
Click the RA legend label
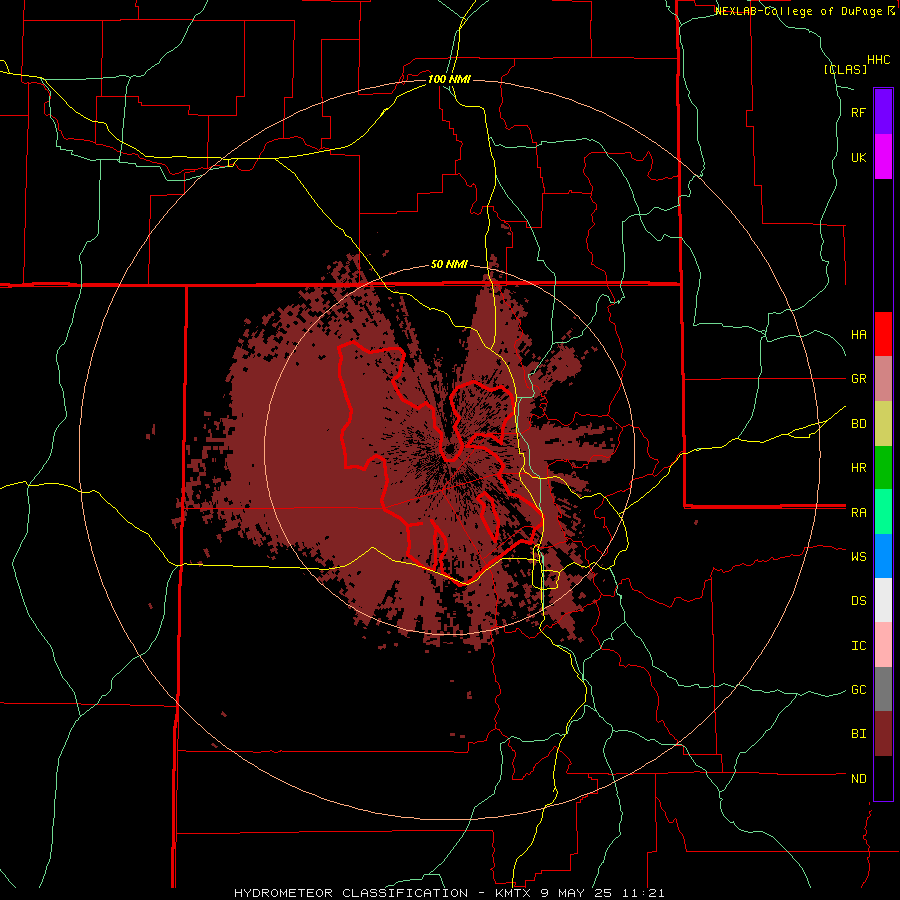tap(859, 513)
